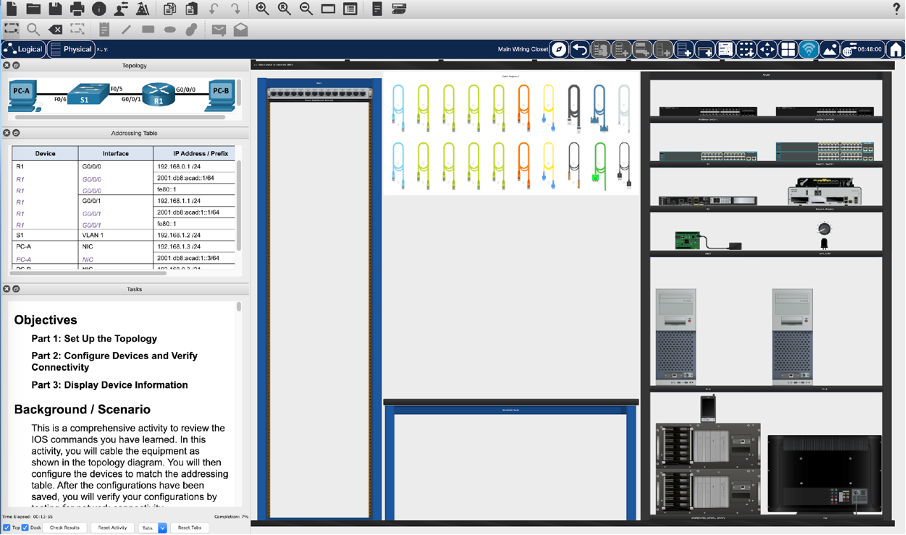The height and width of the screenshot is (535, 906).
Task: Zoom in on the workspace
Action: tap(262, 9)
